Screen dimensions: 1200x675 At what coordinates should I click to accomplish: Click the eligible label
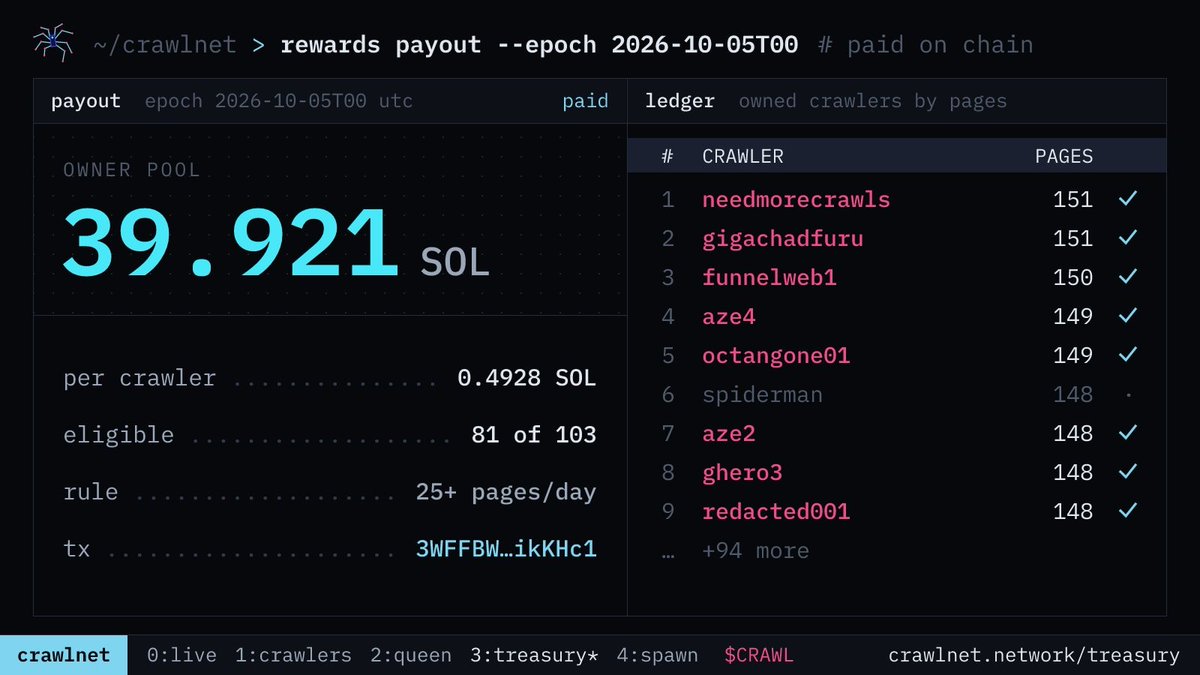118,435
